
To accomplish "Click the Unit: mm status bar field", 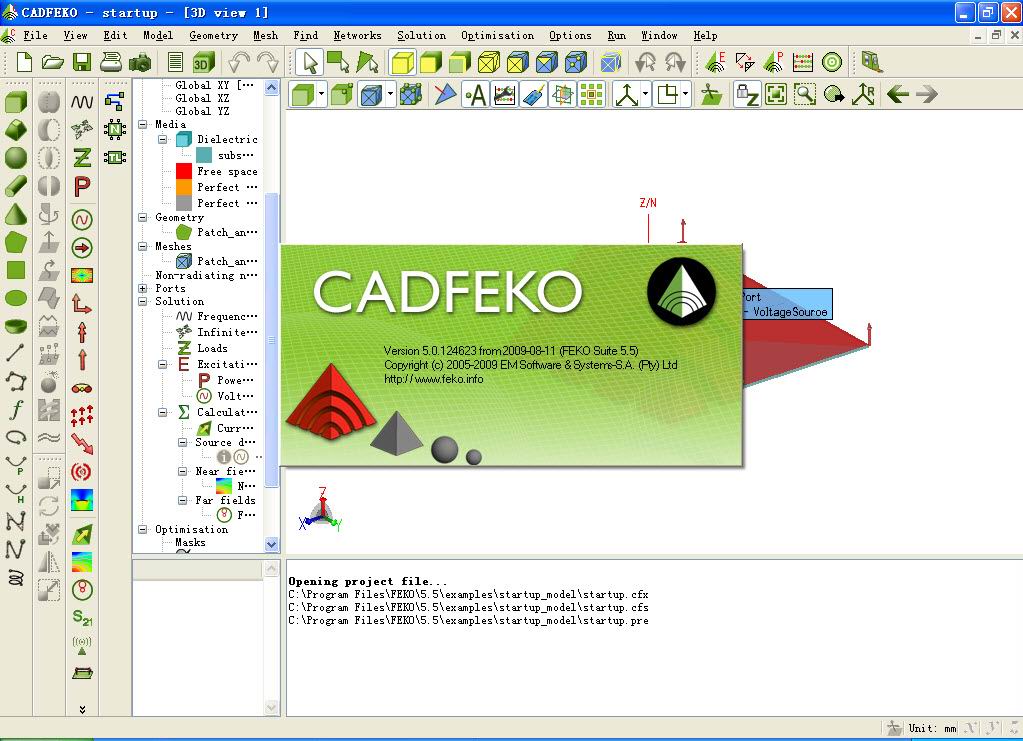I will tap(932, 729).
